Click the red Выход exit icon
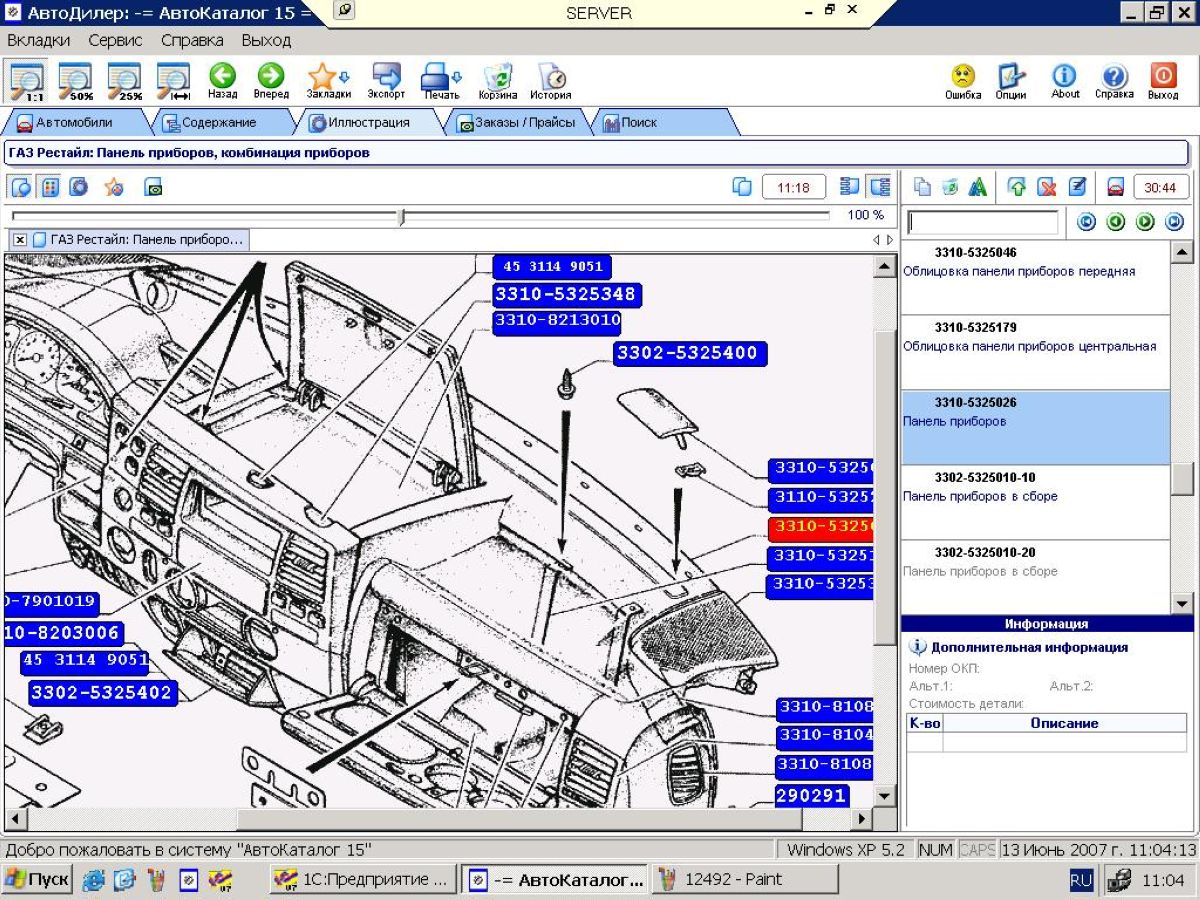1200x900 pixels. (1163, 81)
